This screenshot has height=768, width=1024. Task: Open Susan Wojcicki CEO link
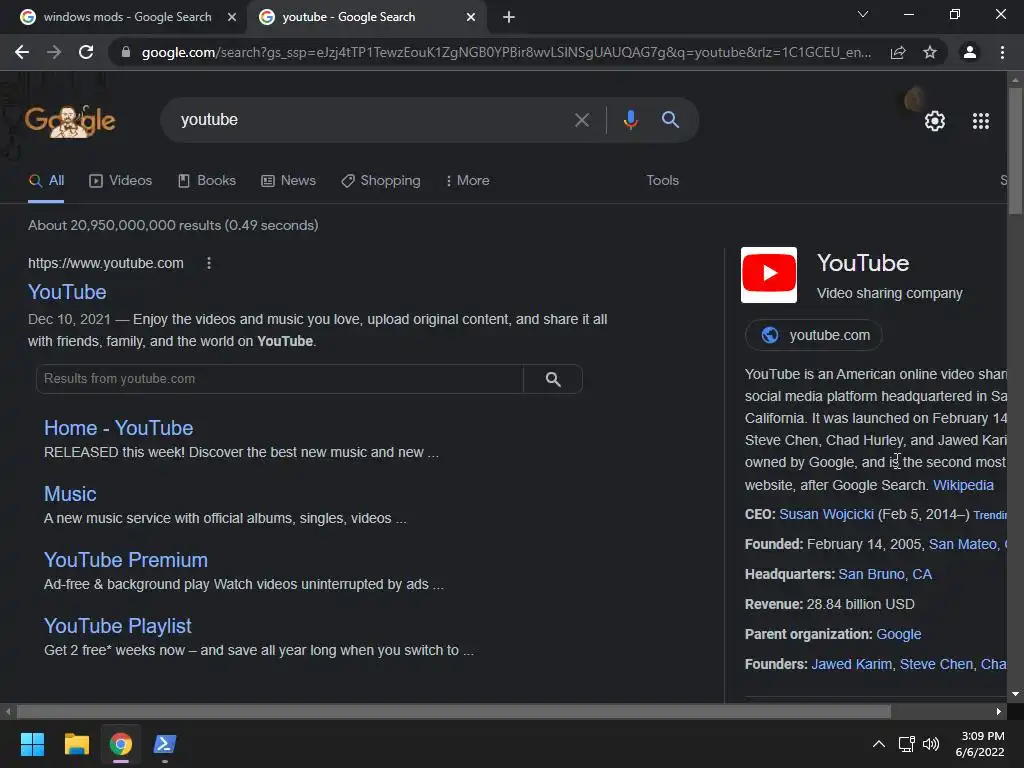[x=826, y=515]
